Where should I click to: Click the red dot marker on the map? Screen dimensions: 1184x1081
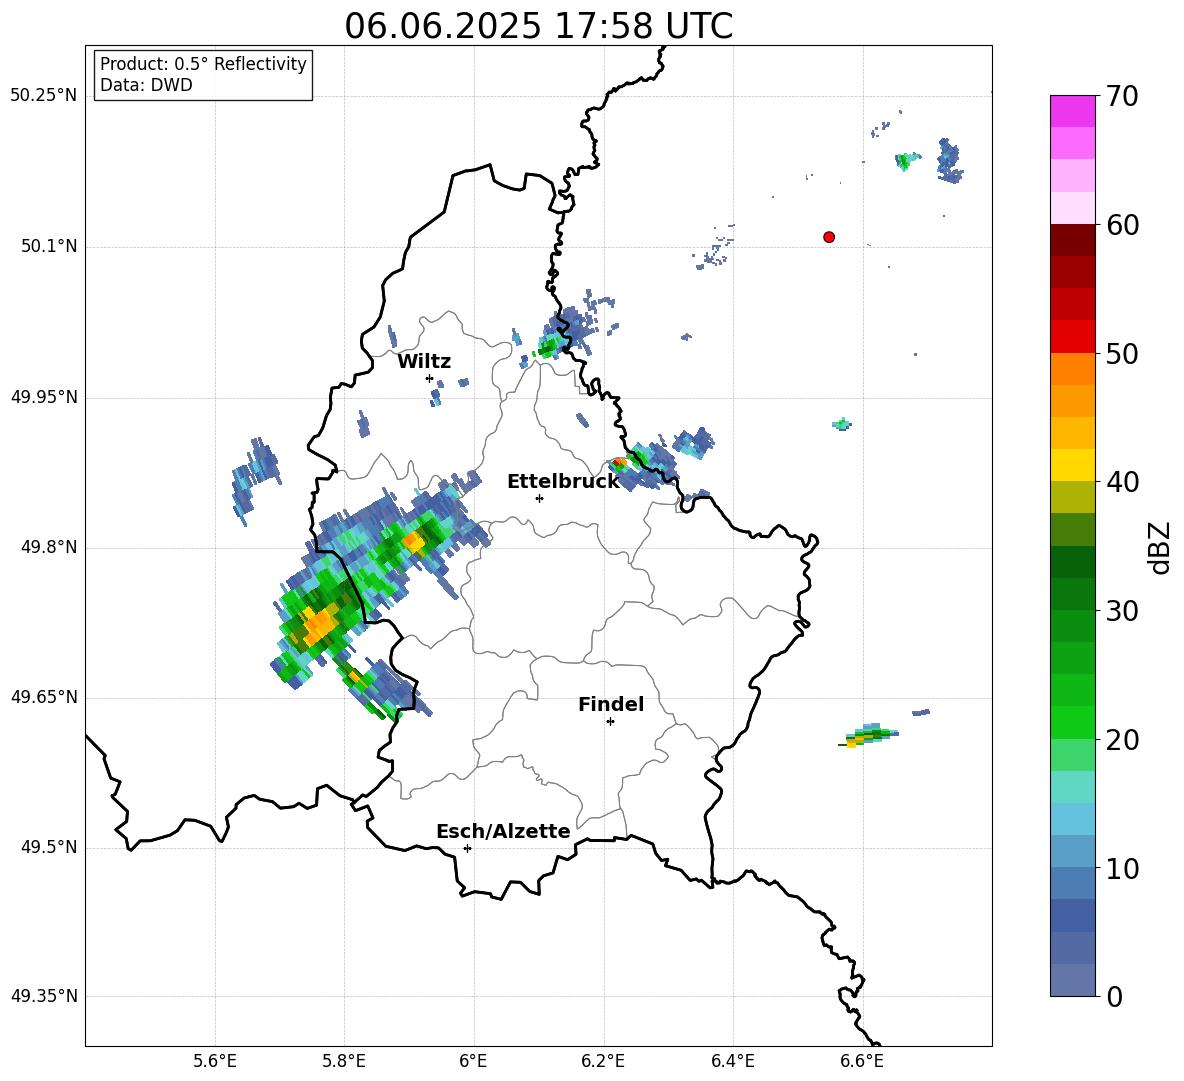829,237
